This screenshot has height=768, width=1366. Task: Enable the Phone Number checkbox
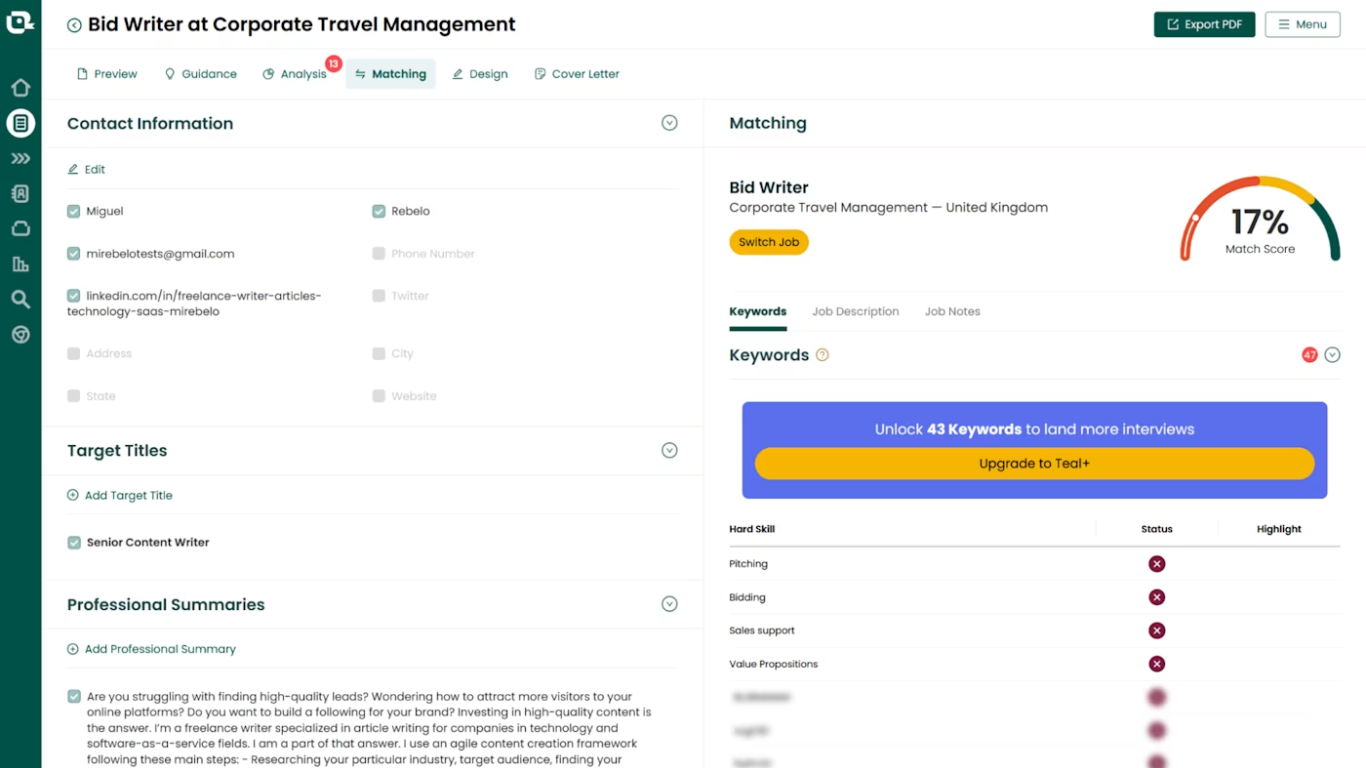379,254
